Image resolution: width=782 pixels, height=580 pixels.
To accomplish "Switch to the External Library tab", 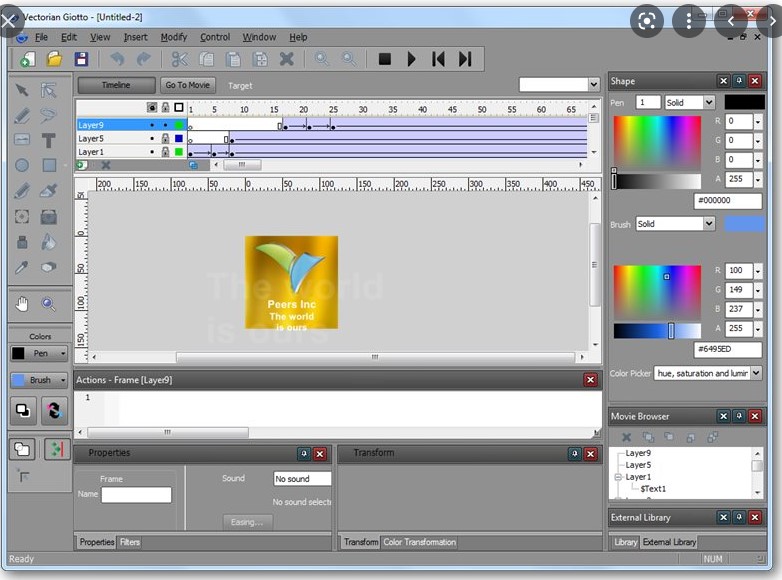I will point(669,542).
